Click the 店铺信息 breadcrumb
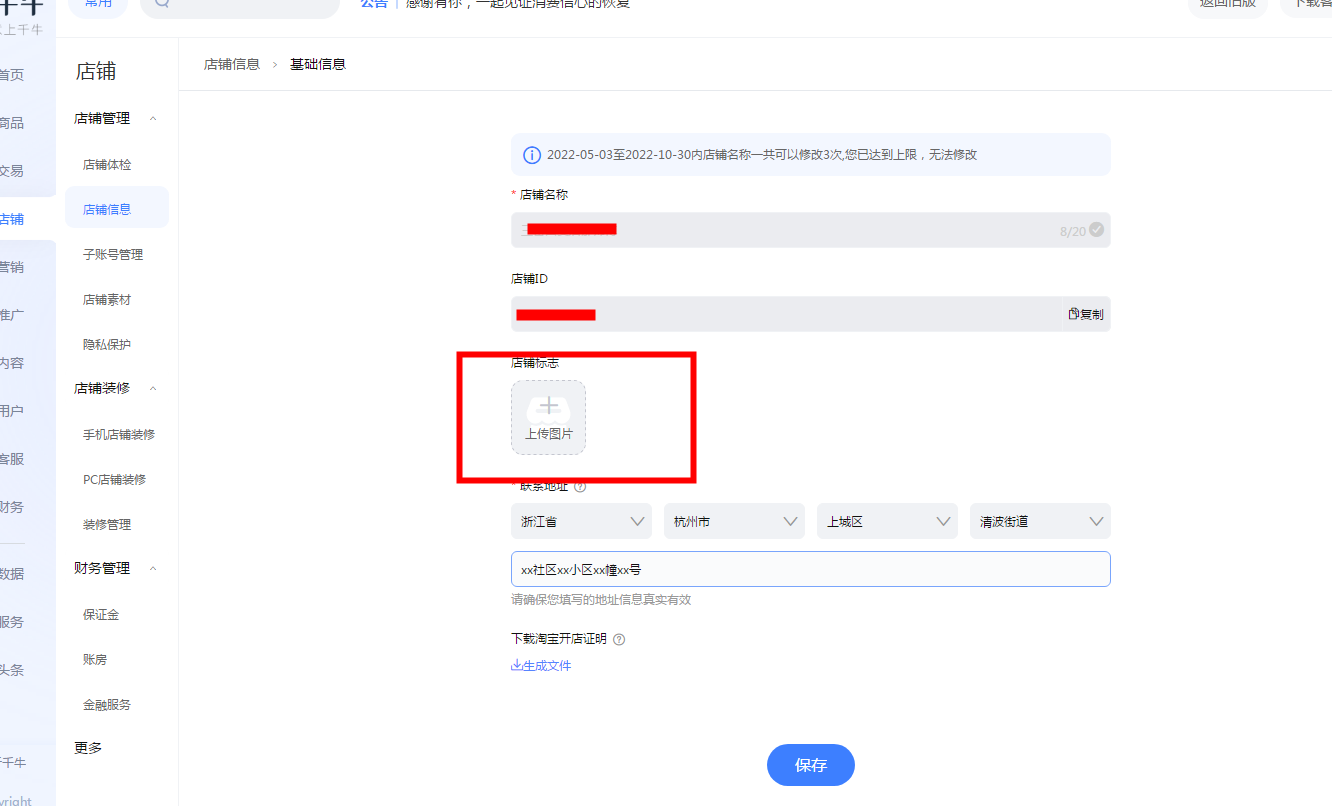This screenshot has width=1332, height=806. [x=232, y=64]
